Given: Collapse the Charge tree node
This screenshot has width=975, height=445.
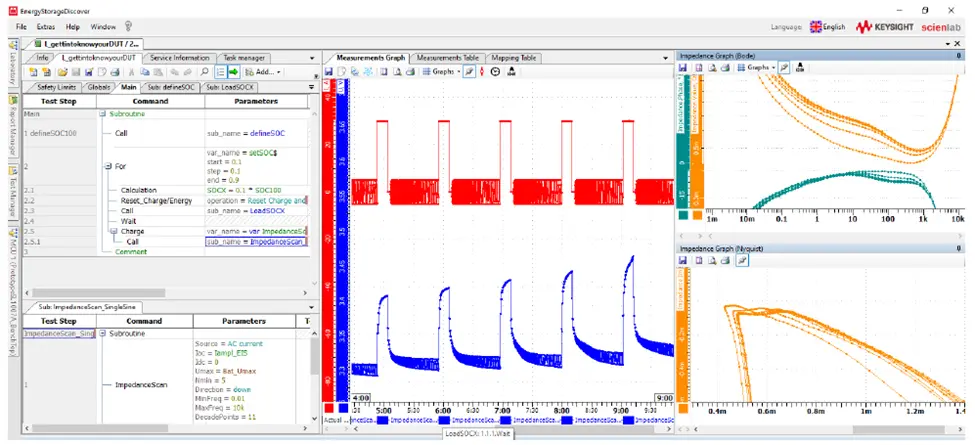Looking at the screenshot, I should tap(114, 231).
